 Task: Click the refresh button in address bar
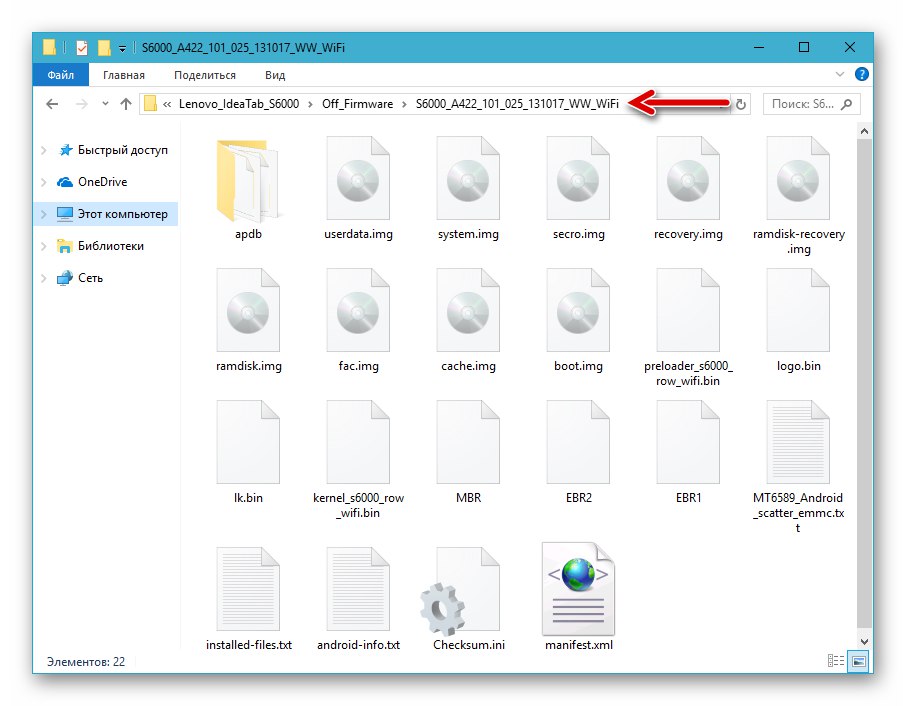[x=740, y=103]
